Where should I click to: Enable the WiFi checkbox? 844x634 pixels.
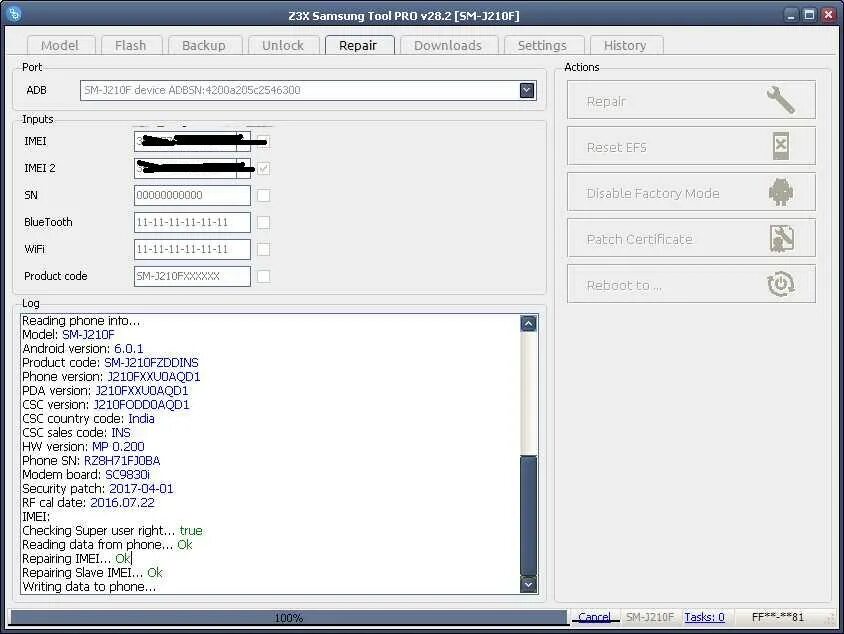point(263,249)
